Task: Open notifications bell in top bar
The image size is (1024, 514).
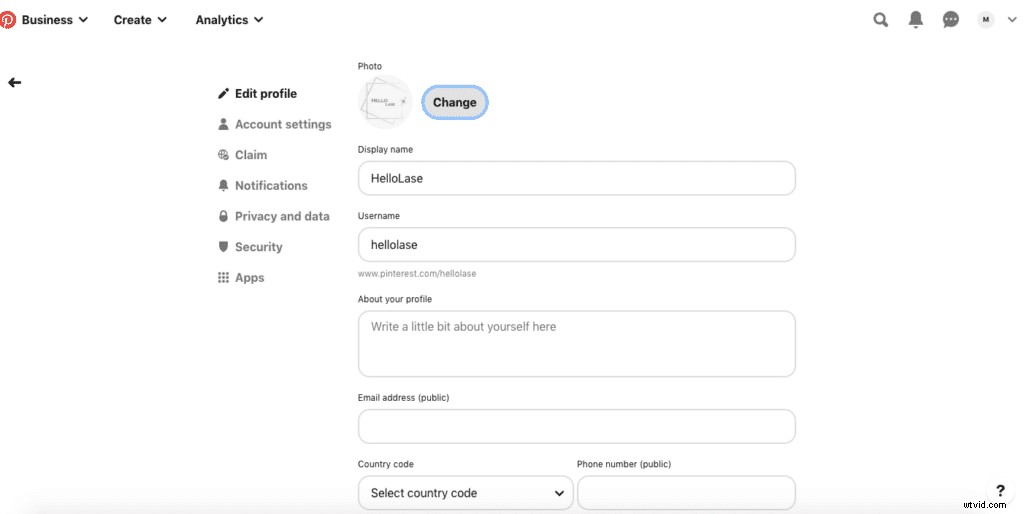Action: (x=915, y=19)
